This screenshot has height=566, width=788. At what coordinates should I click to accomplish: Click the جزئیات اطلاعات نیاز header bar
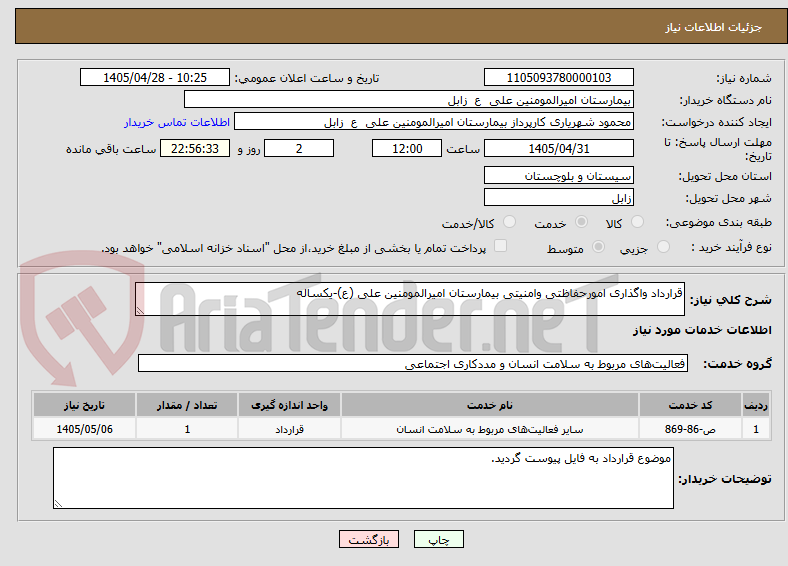[401, 26]
